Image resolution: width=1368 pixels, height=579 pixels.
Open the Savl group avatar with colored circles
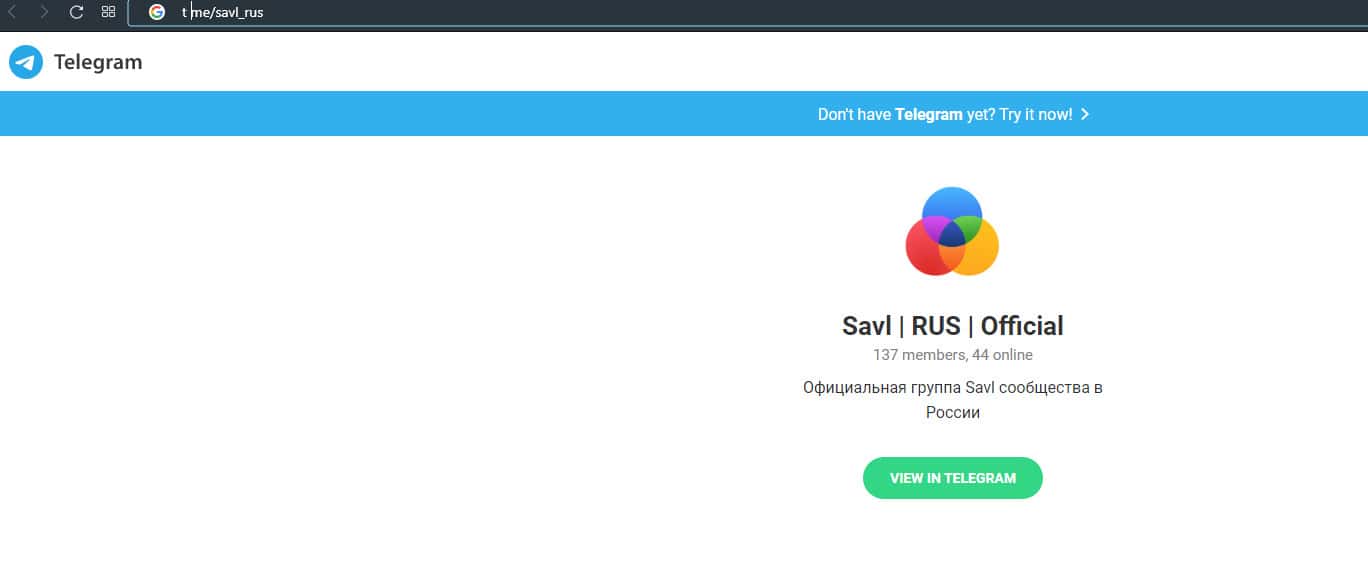tap(952, 231)
